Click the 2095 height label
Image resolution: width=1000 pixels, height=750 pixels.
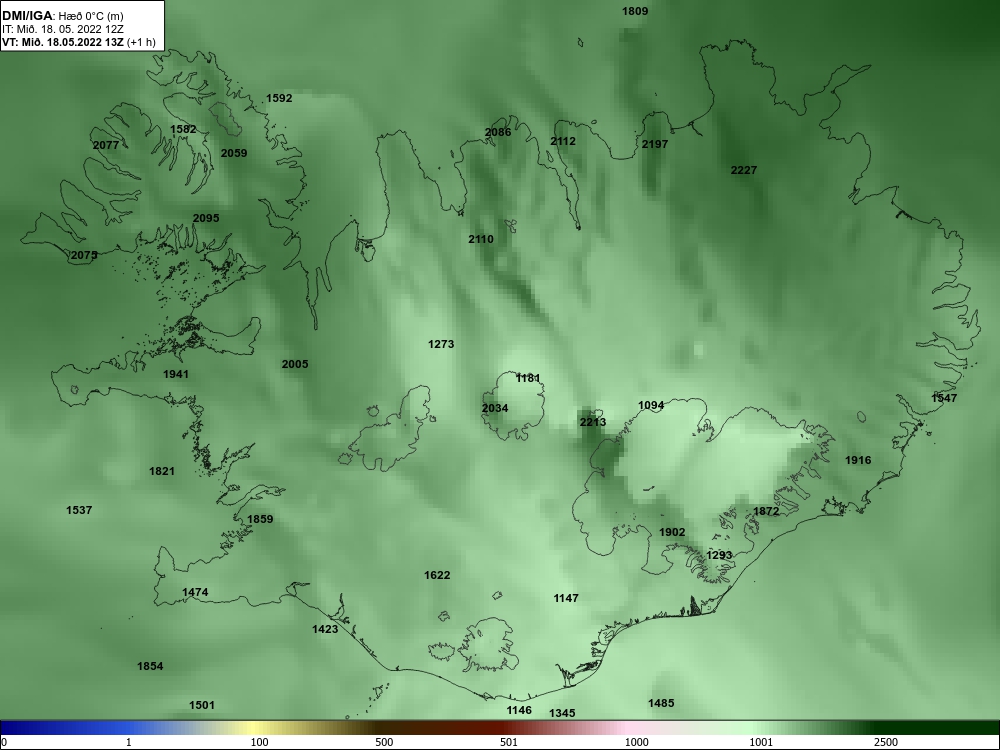pos(206,218)
